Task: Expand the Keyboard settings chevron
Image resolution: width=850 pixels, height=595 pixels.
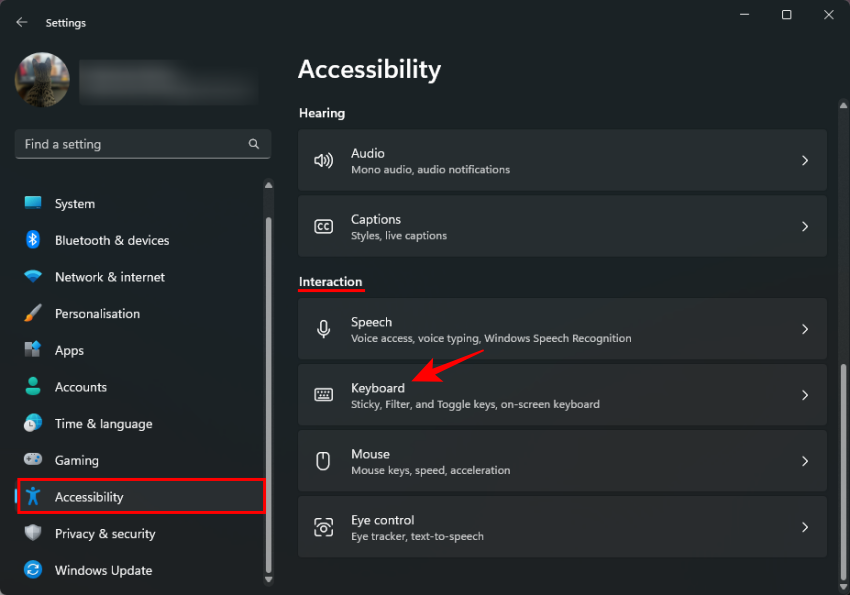Action: point(805,394)
